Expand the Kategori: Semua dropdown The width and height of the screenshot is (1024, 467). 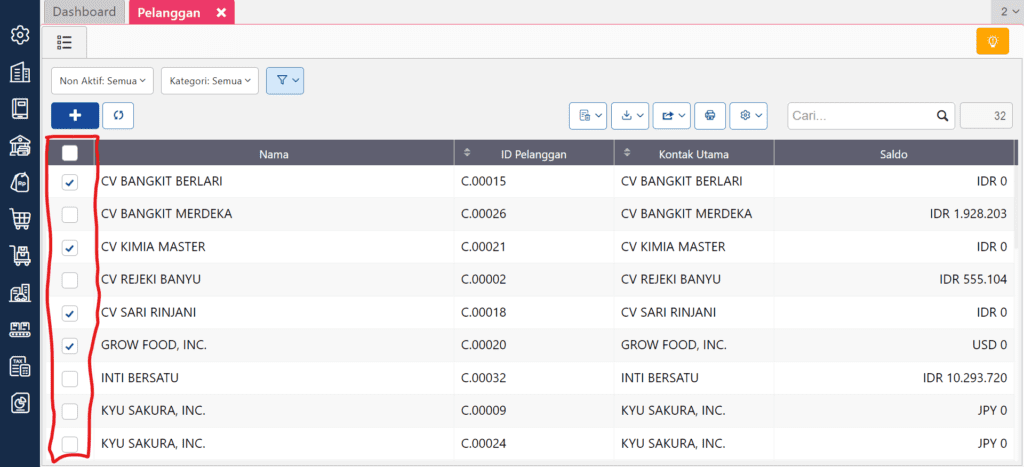[x=209, y=80]
